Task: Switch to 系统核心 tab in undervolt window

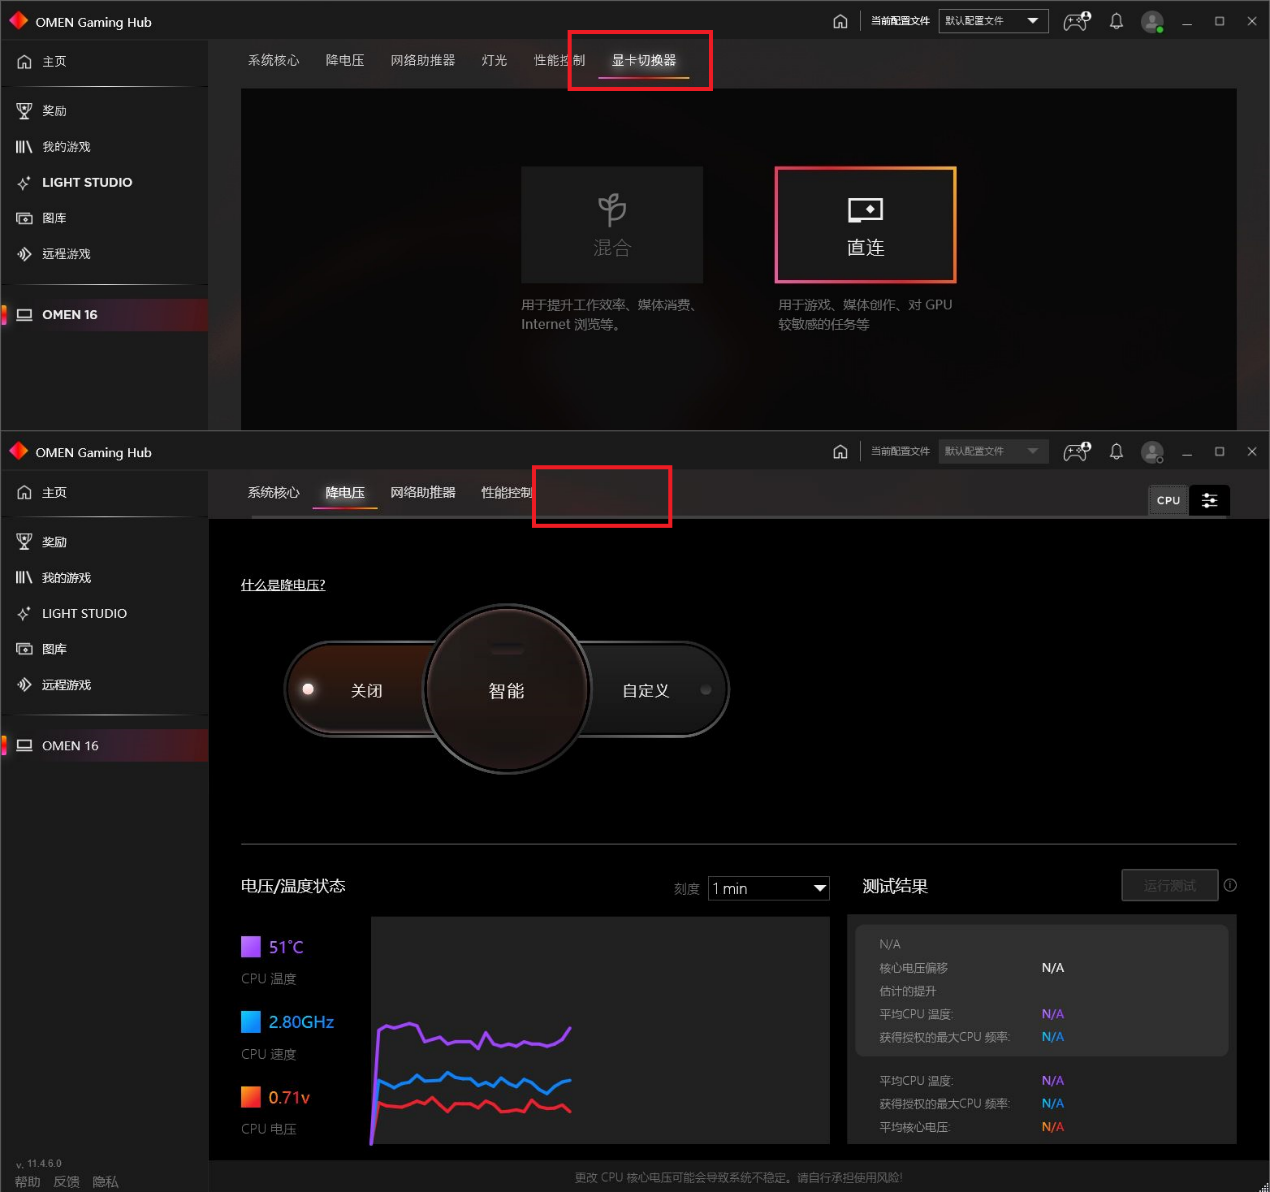Action: point(274,493)
